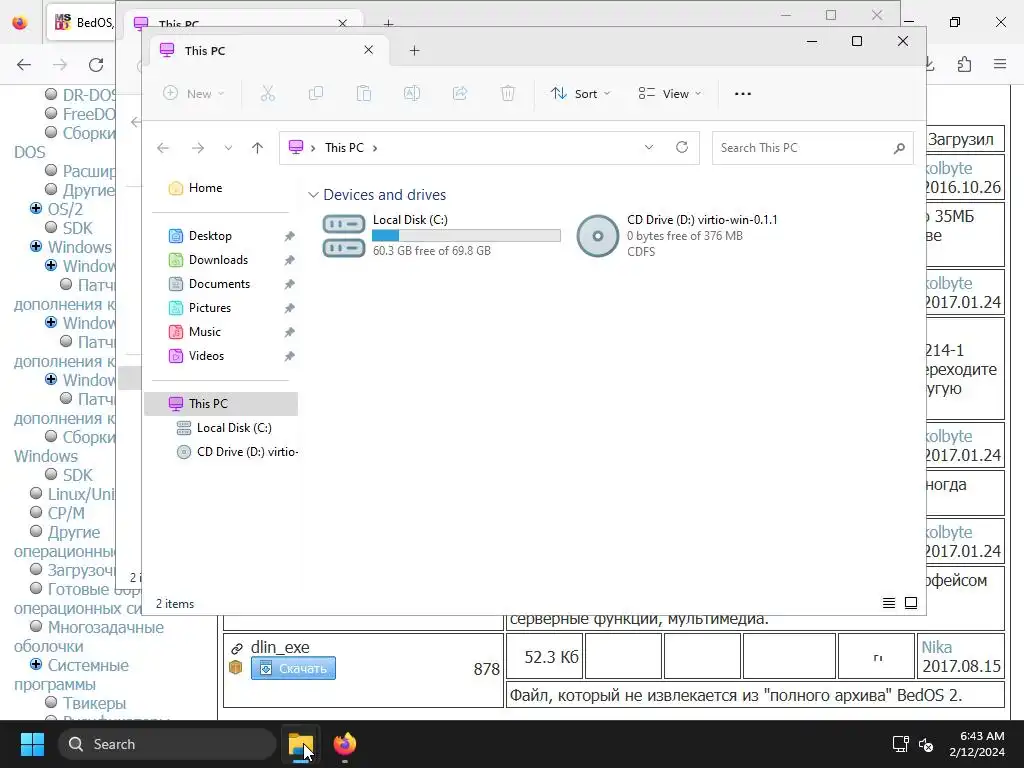This screenshot has height=768, width=1024.
Task: Click the Скачать download button
Action: [293, 668]
